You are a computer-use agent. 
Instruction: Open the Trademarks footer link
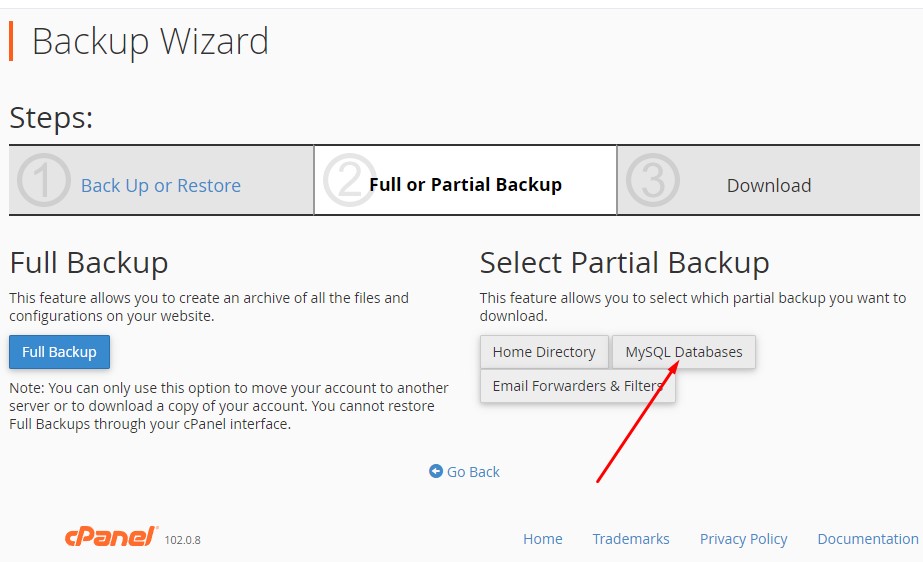click(x=630, y=539)
